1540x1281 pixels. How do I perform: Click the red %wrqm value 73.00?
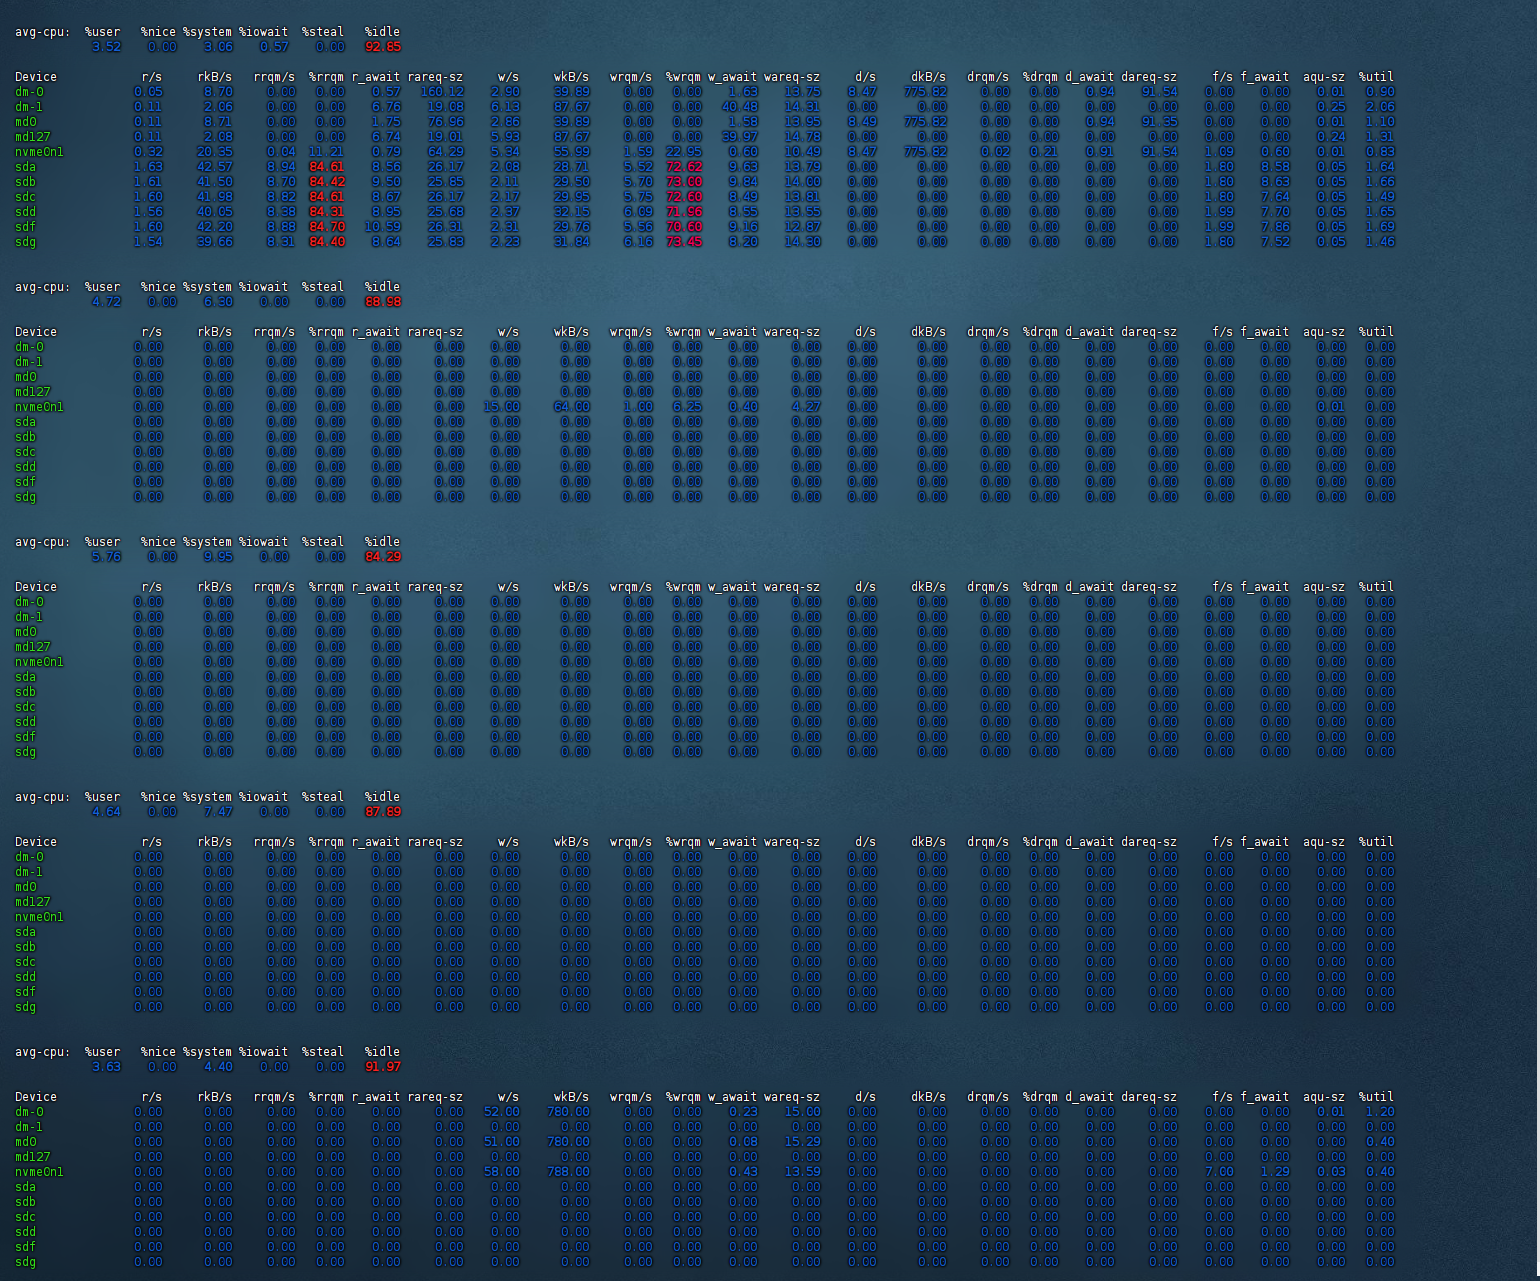[x=684, y=182]
